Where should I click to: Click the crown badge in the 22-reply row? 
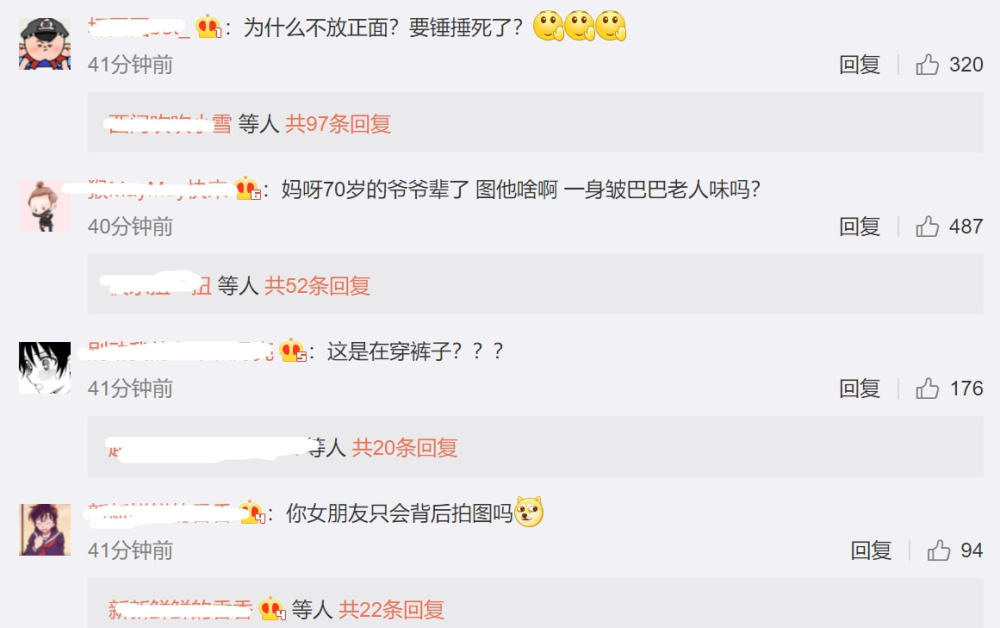coord(272,609)
